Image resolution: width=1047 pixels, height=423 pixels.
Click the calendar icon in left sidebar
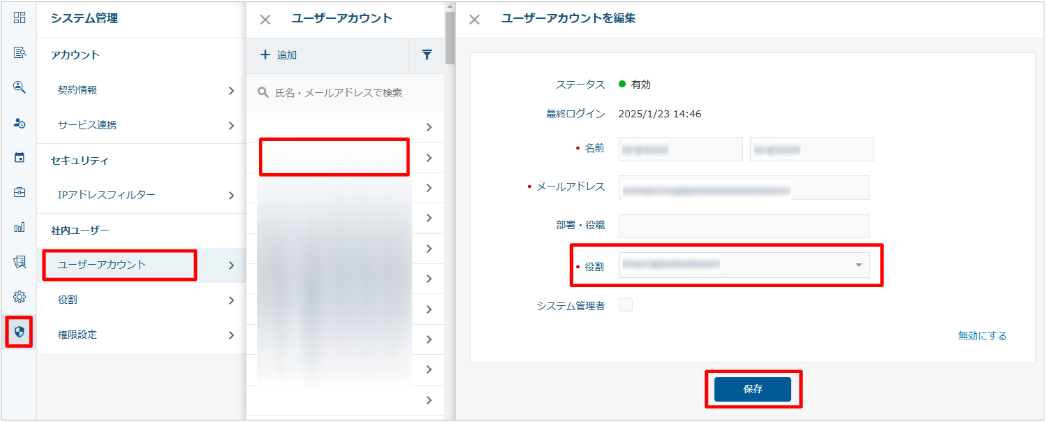click(19, 157)
